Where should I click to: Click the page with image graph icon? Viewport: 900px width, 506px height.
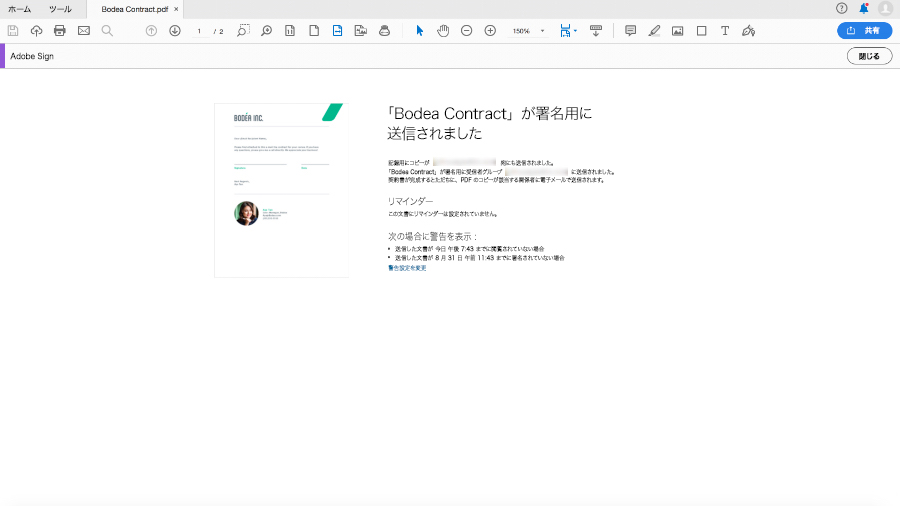point(360,31)
